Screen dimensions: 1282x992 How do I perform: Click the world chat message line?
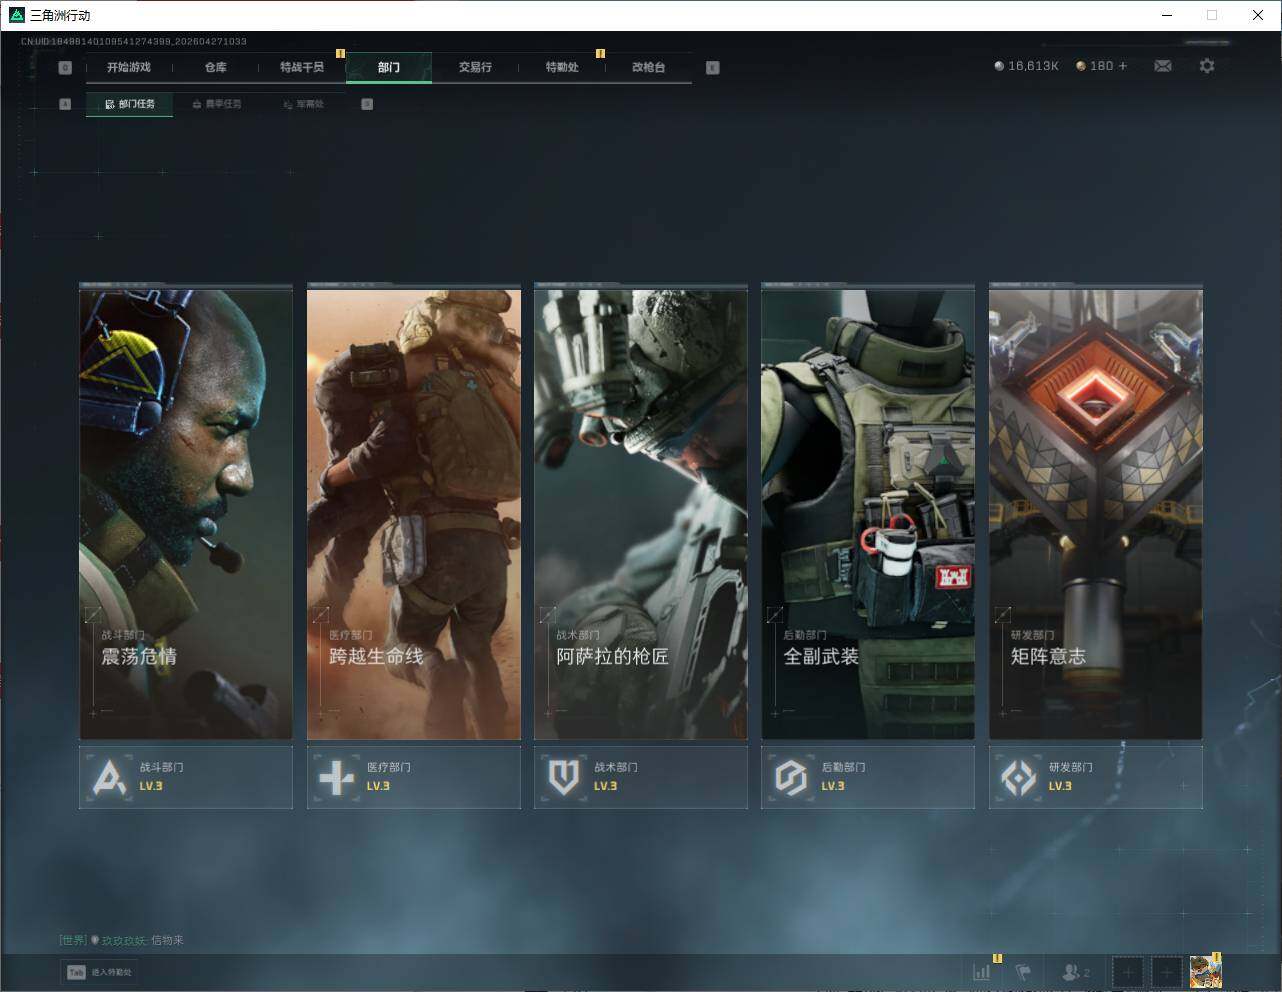point(121,940)
